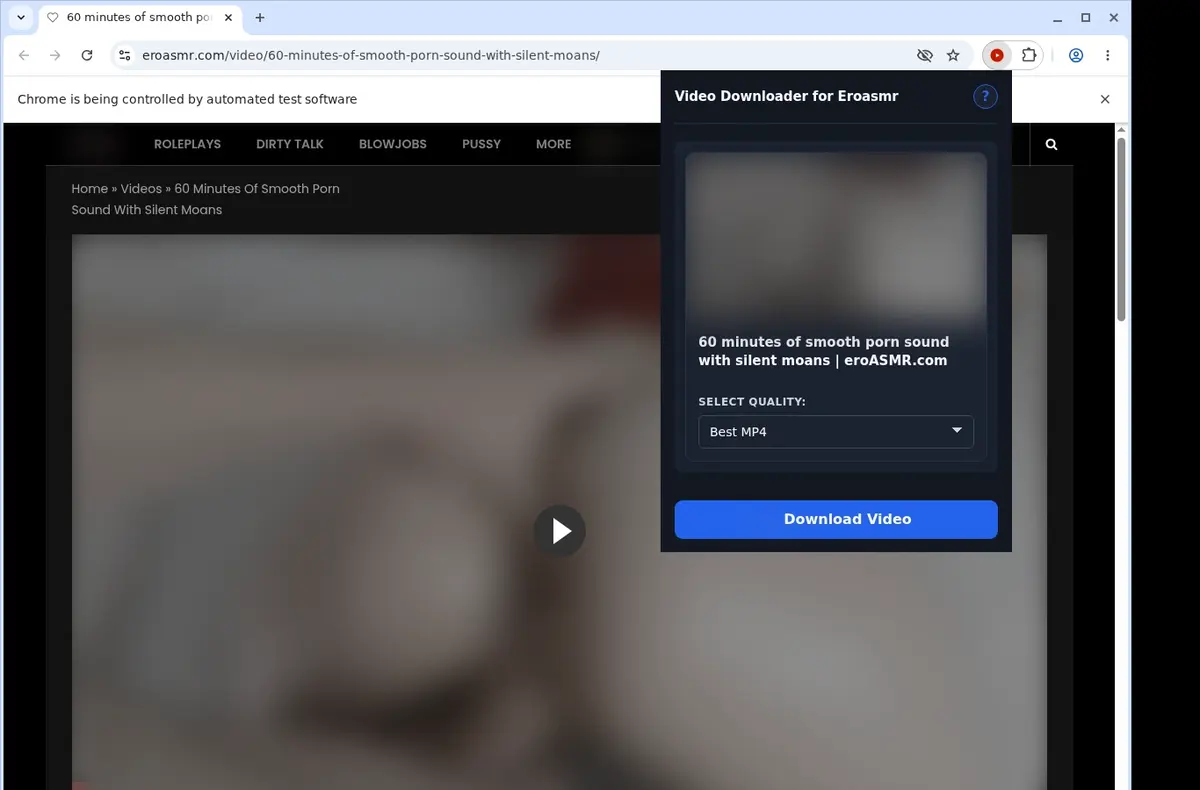Click the video title in downloader popup
Viewport: 1200px width, 790px height.
pos(823,351)
